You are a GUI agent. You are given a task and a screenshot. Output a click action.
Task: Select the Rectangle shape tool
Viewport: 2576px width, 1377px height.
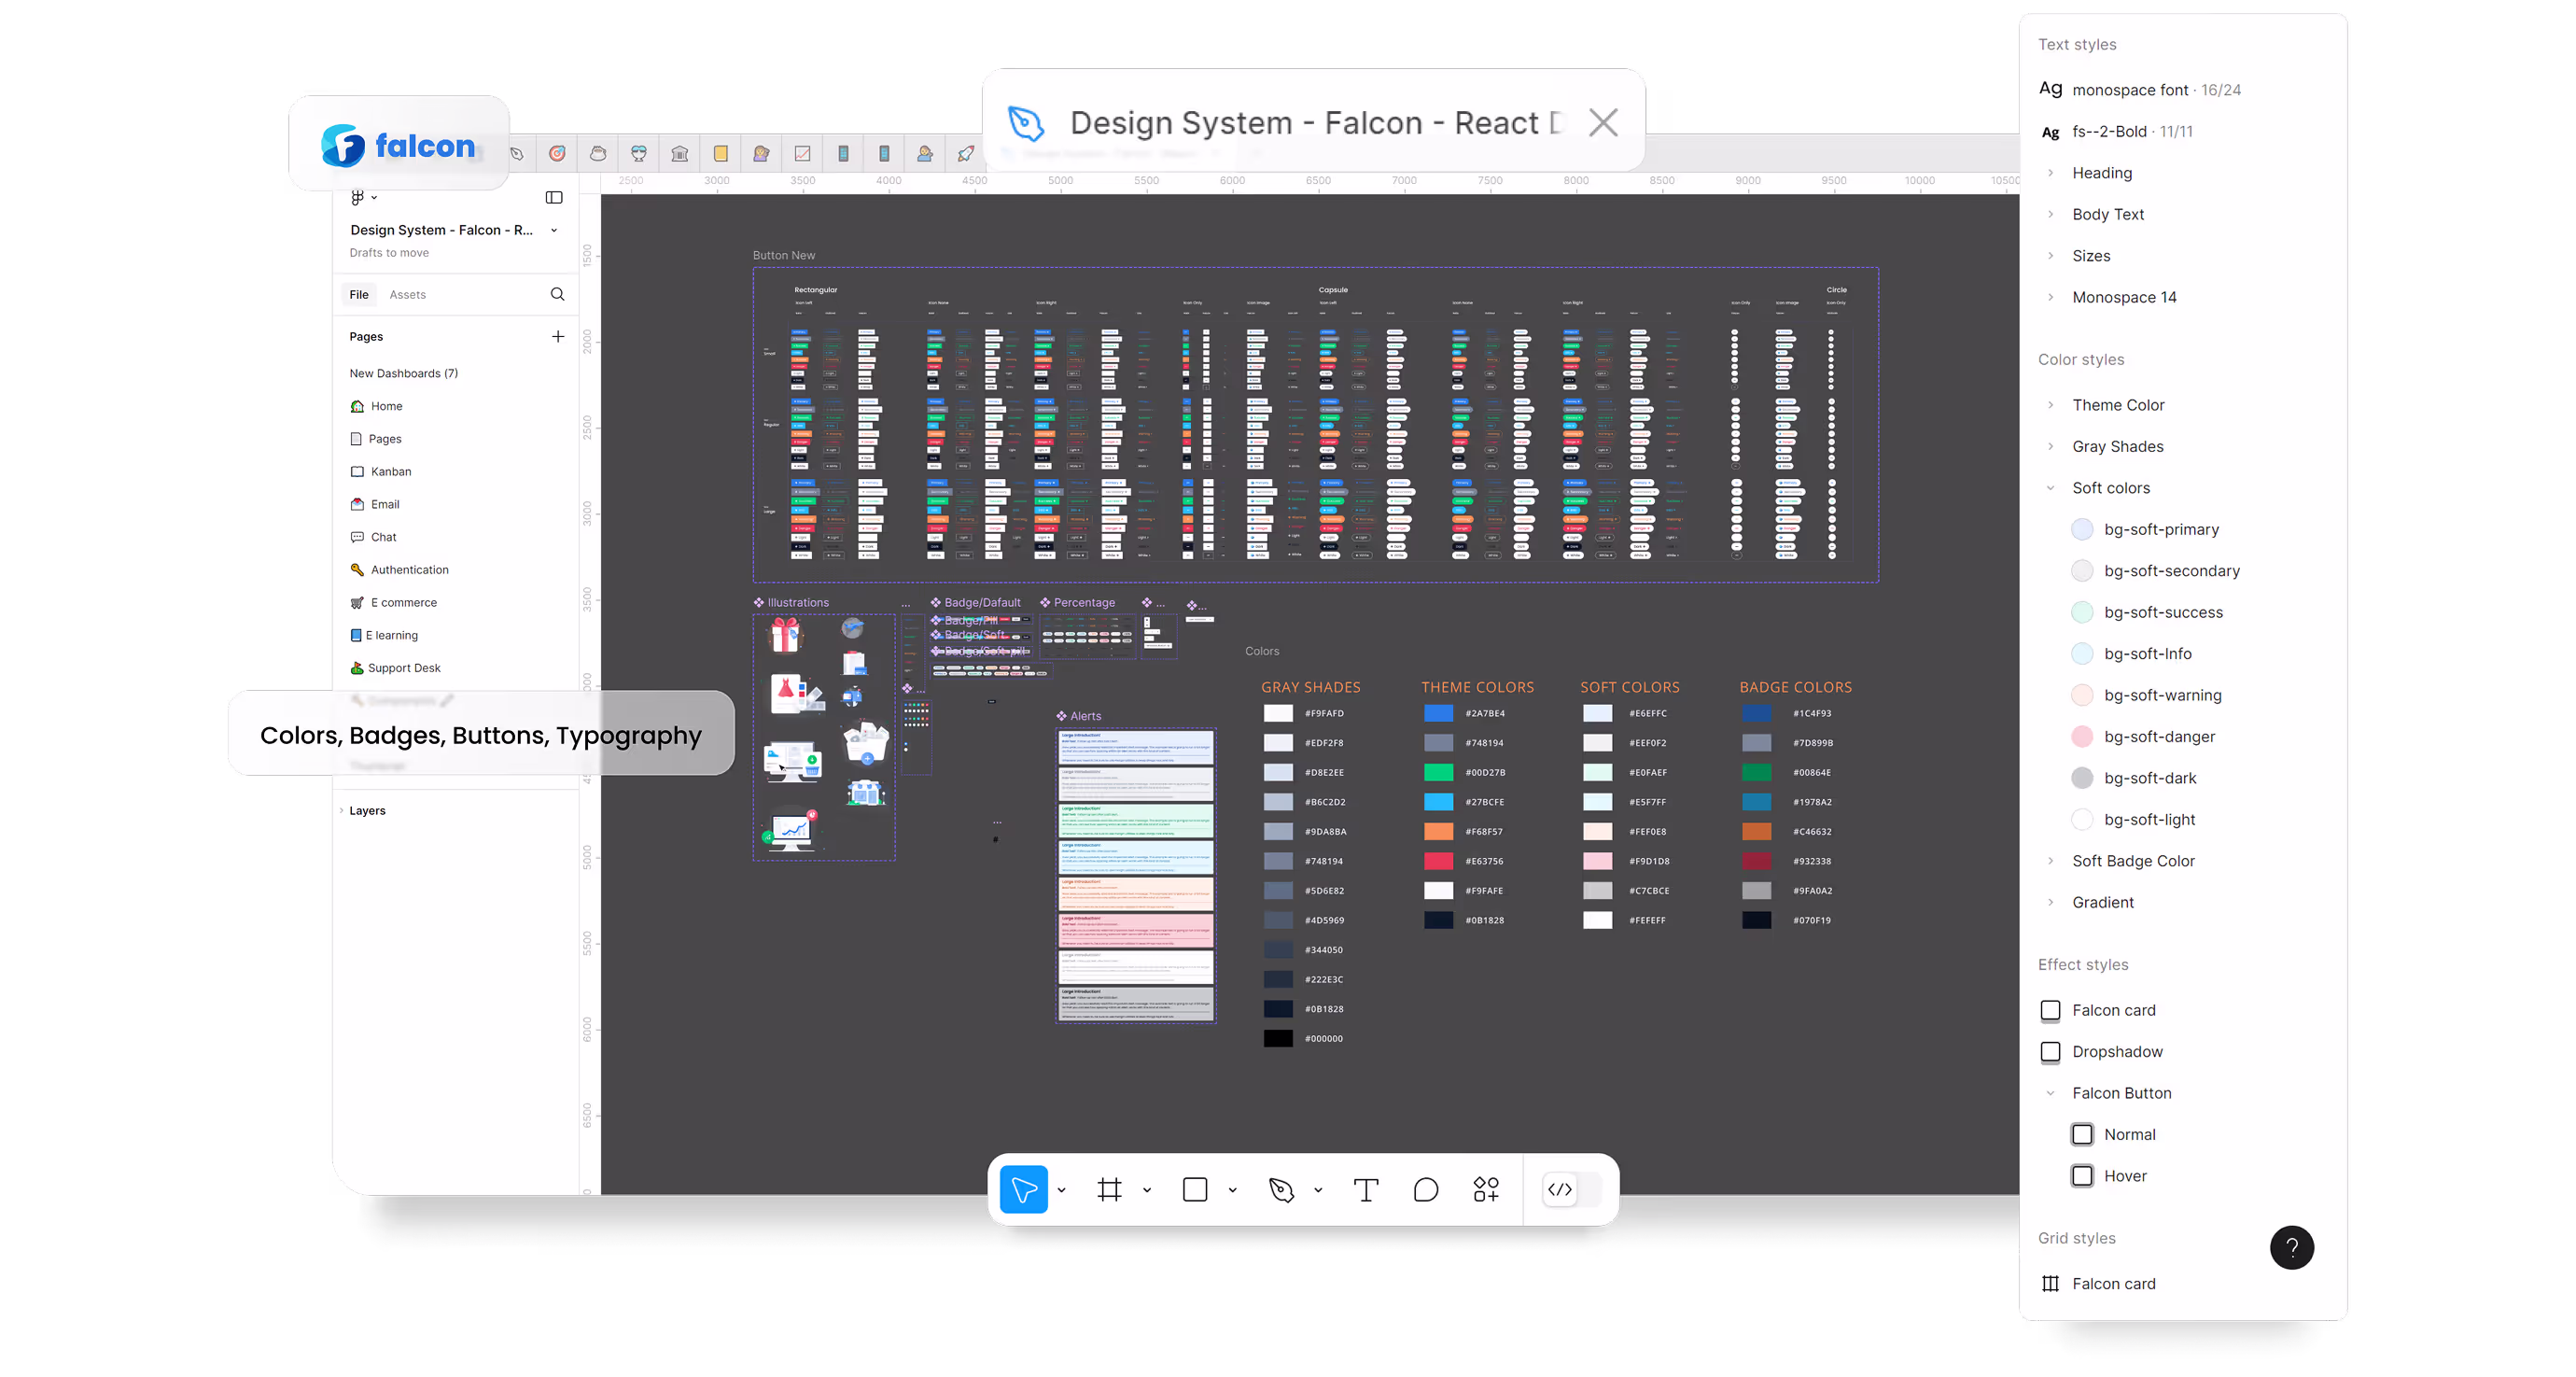pos(1195,1189)
